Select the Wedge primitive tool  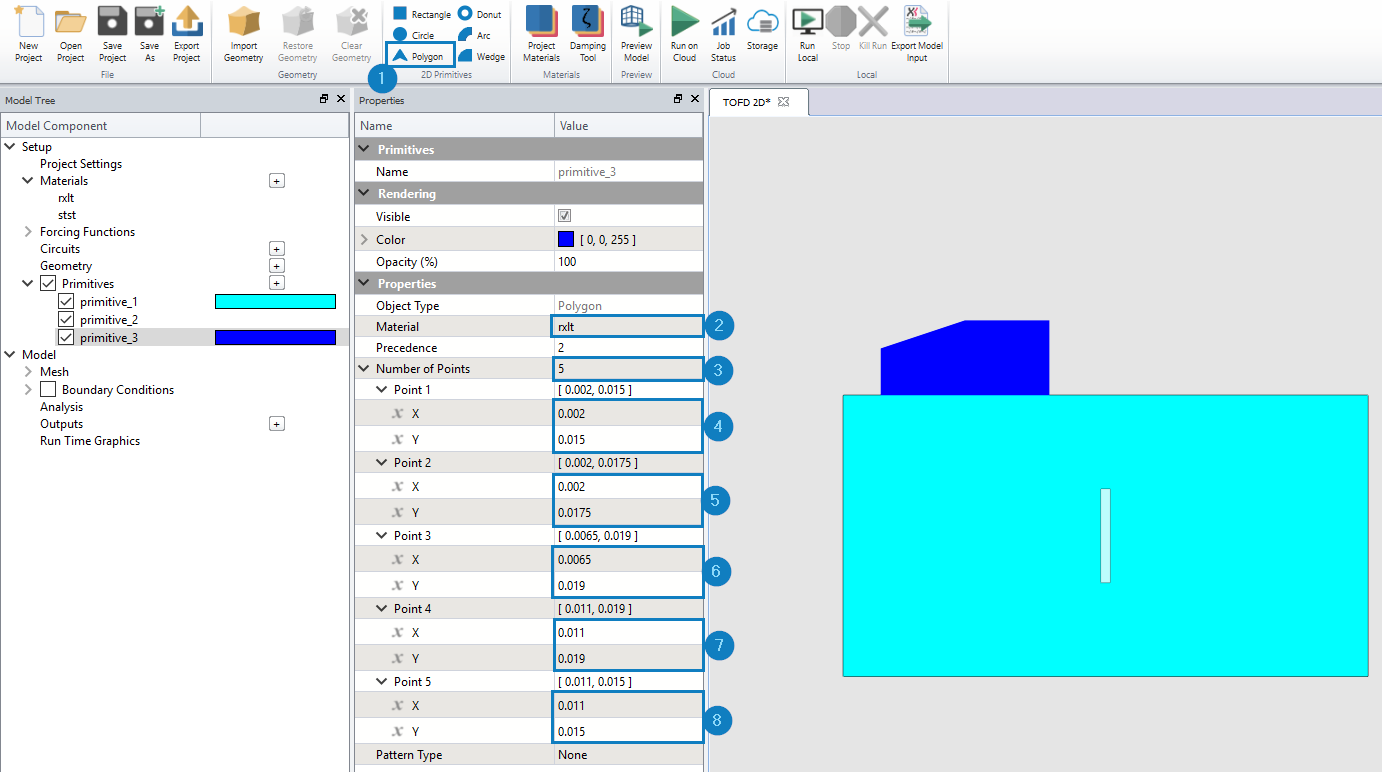[x=482, y=56]
